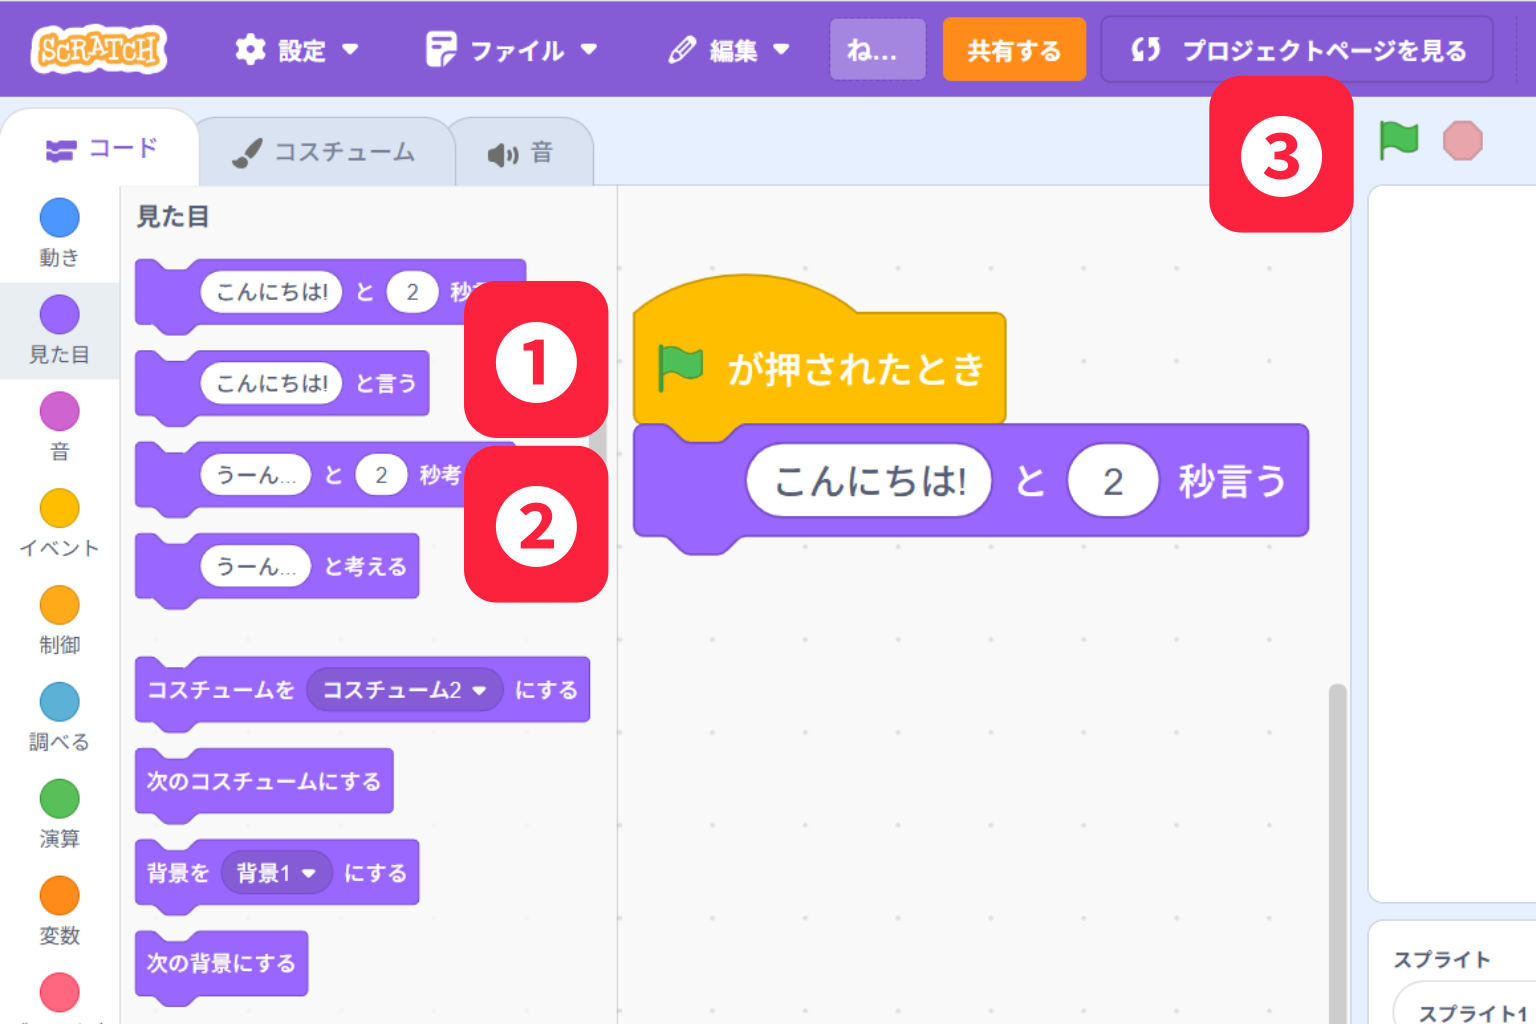The width and height of the screenshot is (1536, 1024).
Task: Open プロジェクトページを見る project page link
Action: pos(1297,49)
